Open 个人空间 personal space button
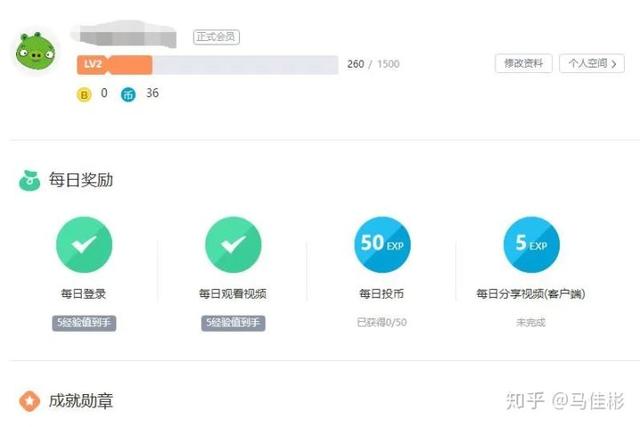The height and width of the screenshot is (427, 640). click(591, 64)
